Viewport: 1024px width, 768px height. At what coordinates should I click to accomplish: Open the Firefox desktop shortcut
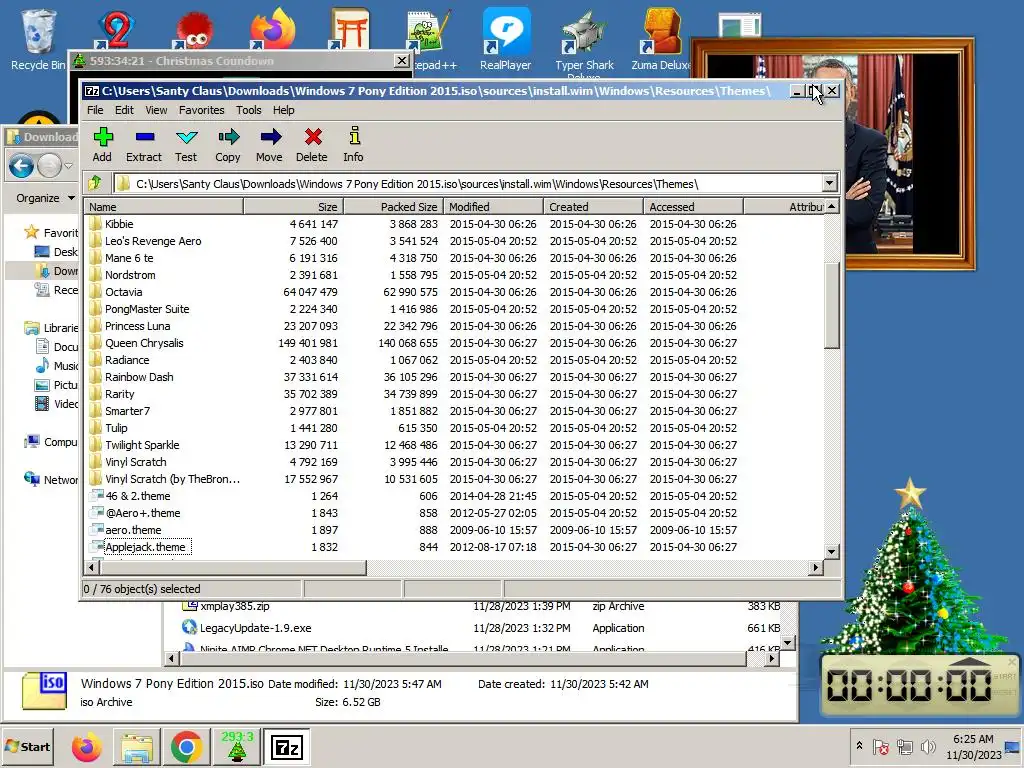click(x=272, y=29)
